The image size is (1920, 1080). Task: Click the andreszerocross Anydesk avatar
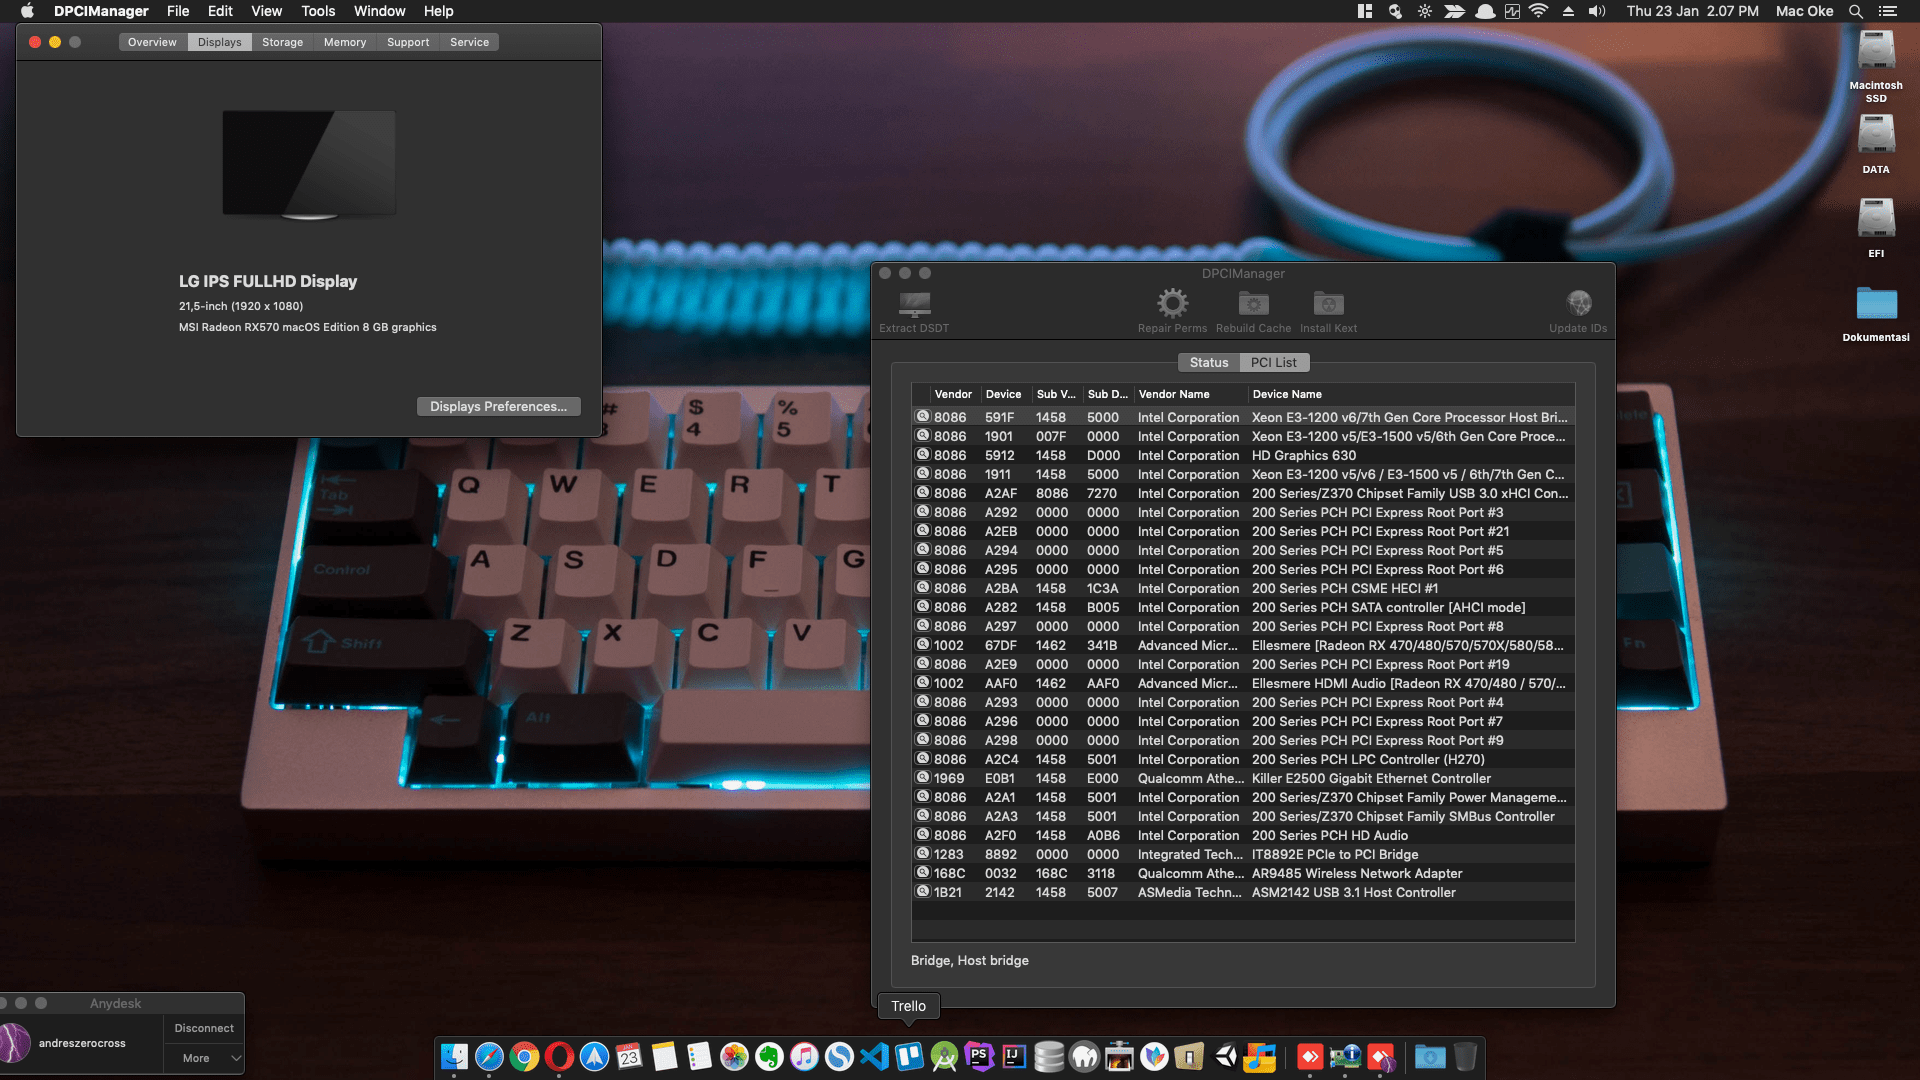click(x=15, y=1043)
